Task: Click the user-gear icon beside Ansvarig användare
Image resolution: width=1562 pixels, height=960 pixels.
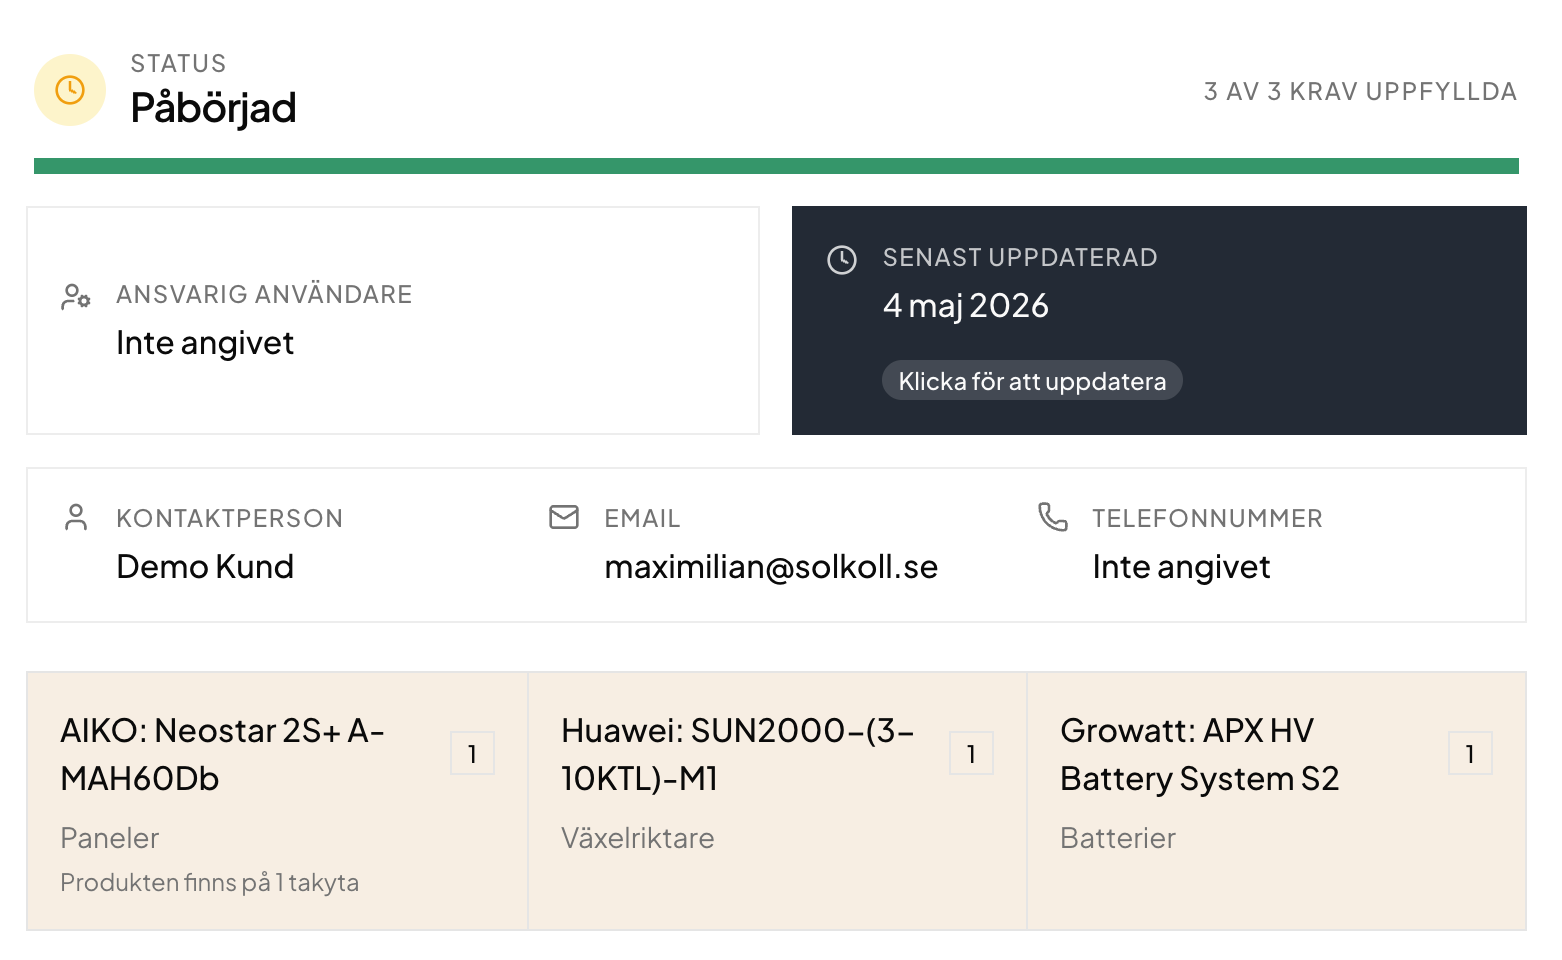Action: pos(76,296)
